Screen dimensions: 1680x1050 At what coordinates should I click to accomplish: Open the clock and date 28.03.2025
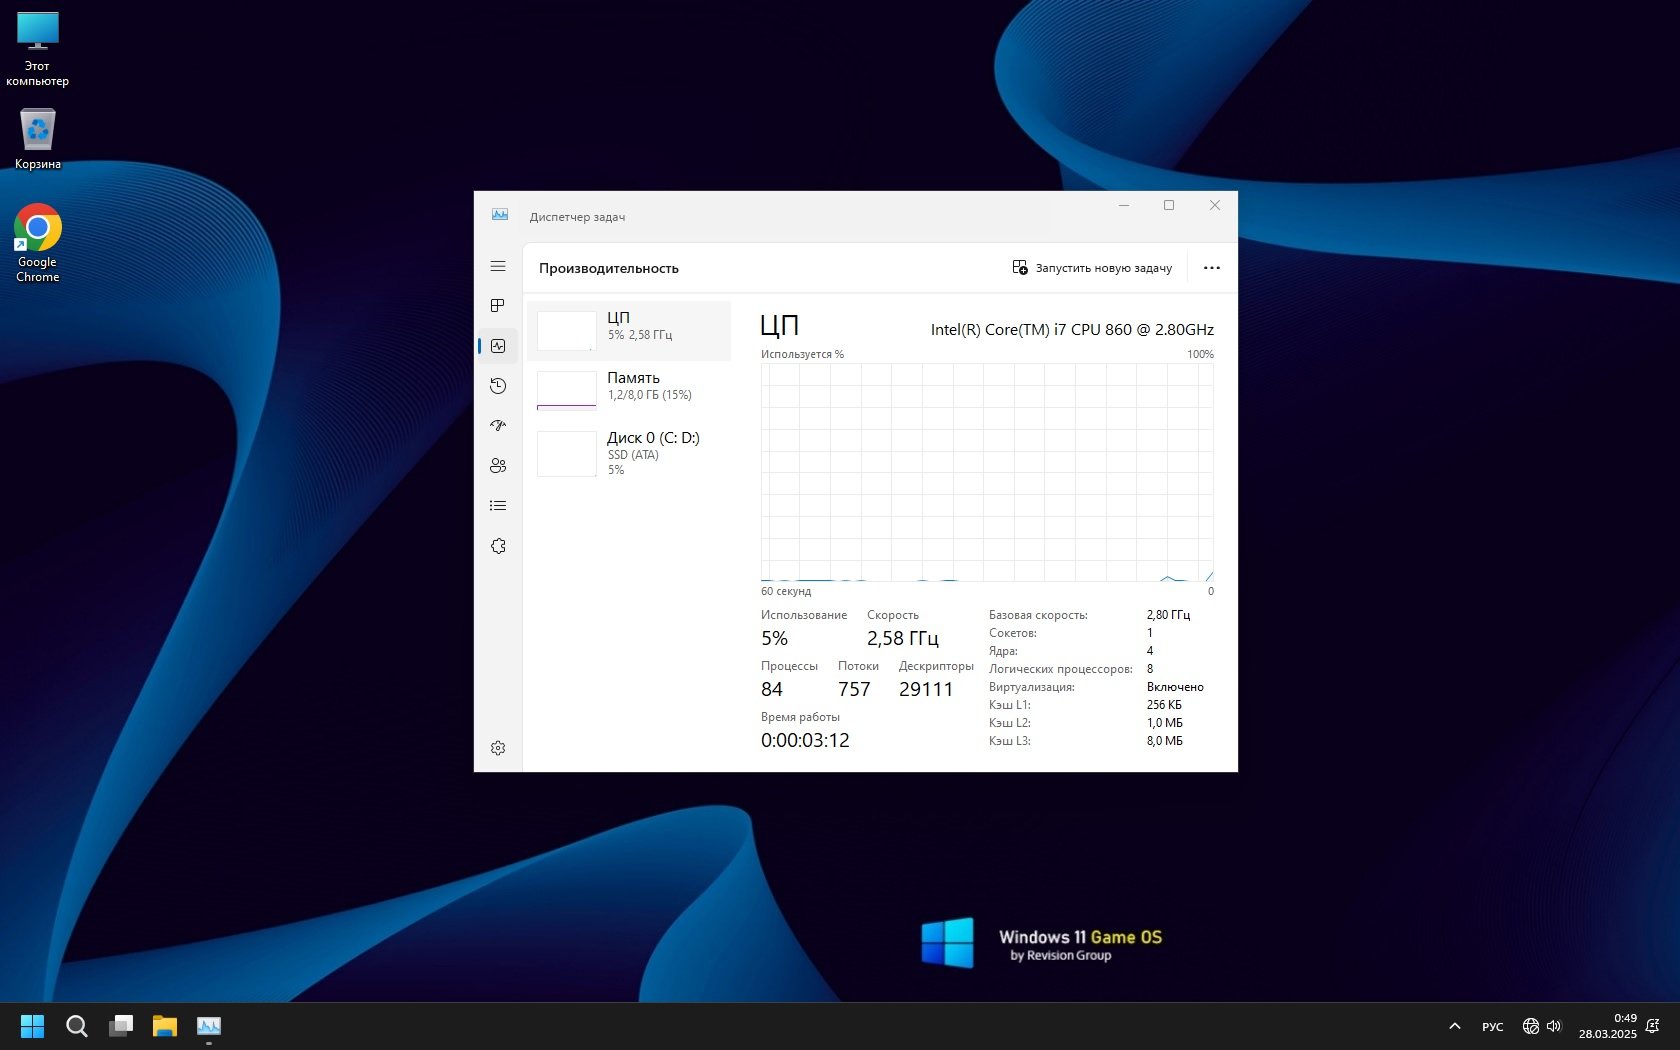(x=1608, y=1026)
